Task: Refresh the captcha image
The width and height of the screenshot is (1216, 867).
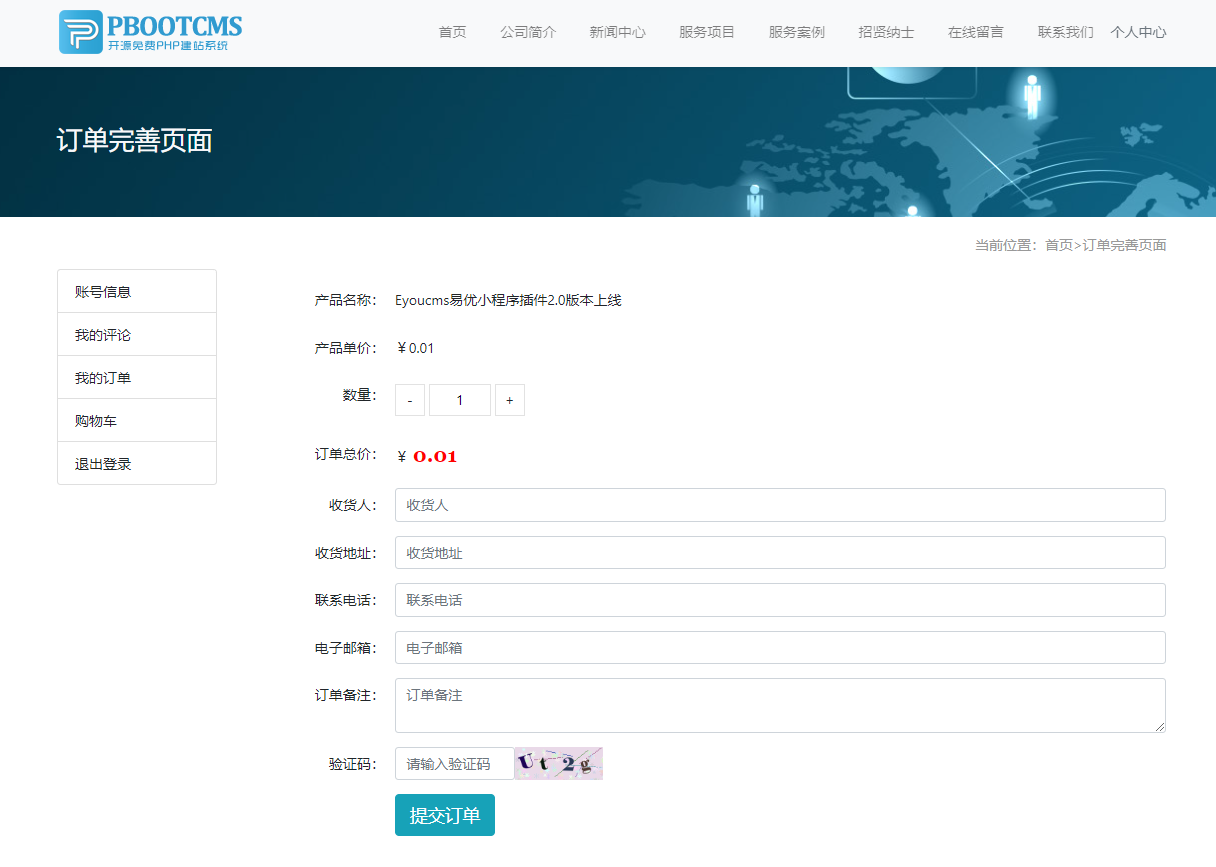Action: click(x=559, y=763)
